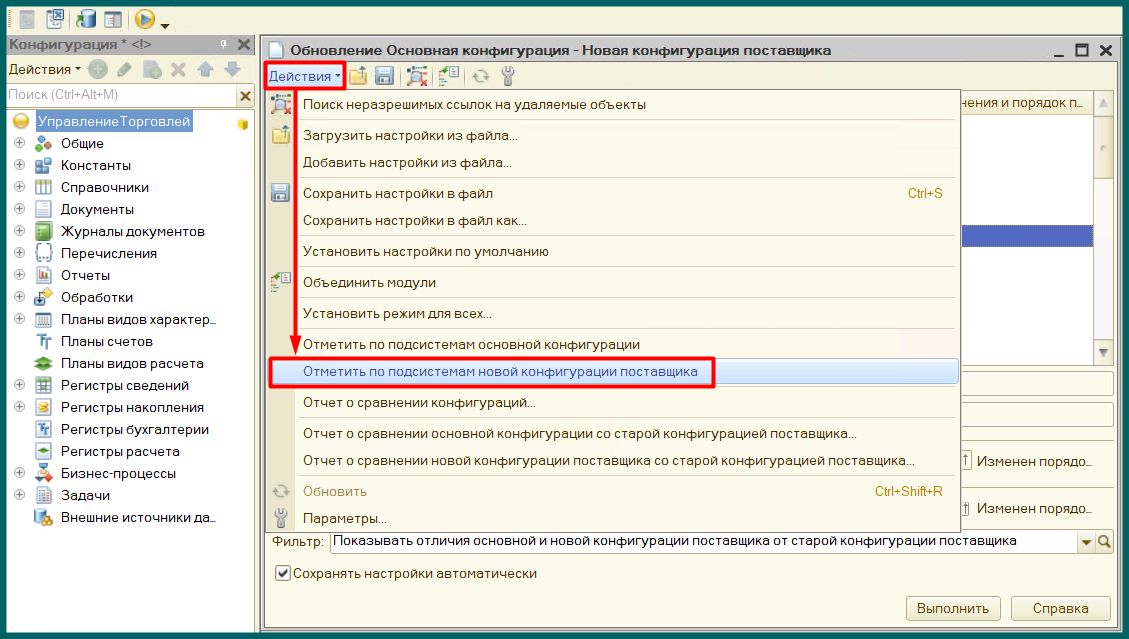Click the close configuration icon in top toolbar

(55, 19)
